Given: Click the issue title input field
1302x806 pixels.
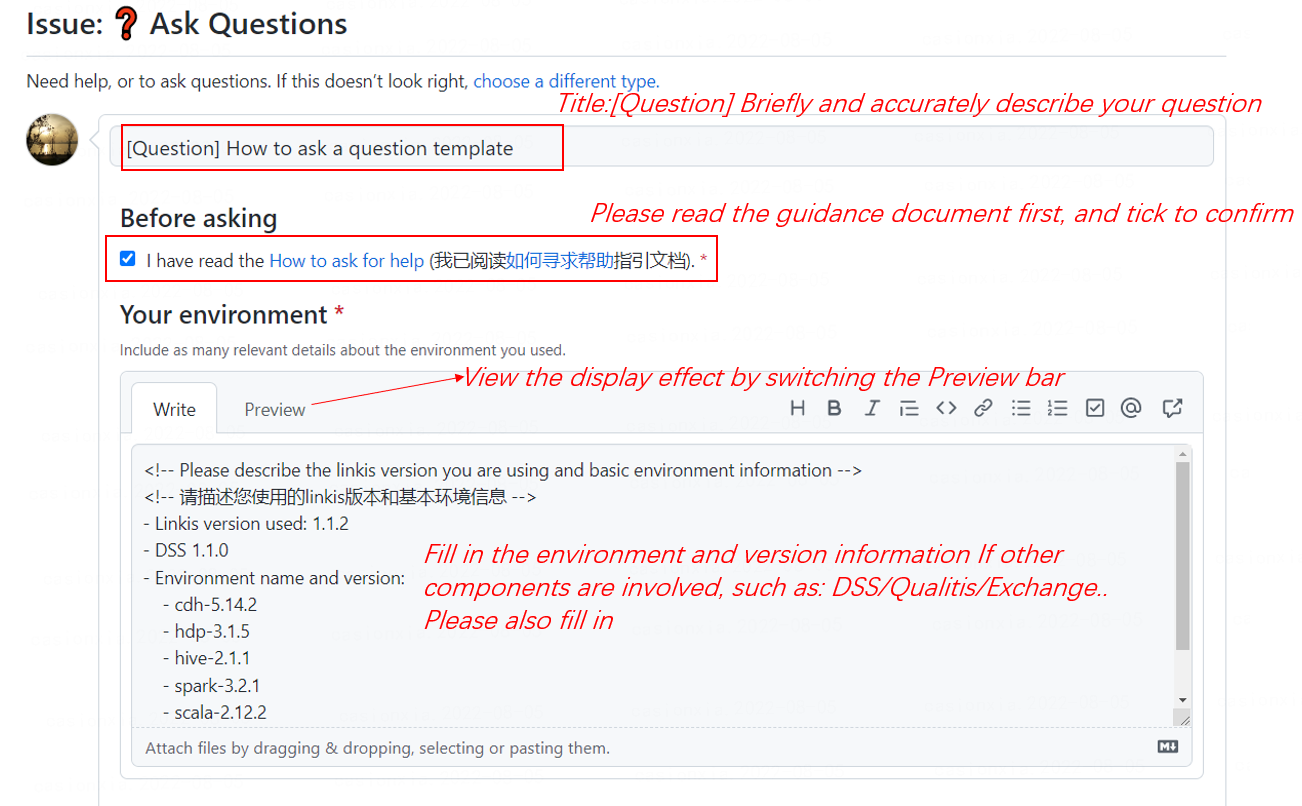Looking at the screenshot, I should click(660, 148).
